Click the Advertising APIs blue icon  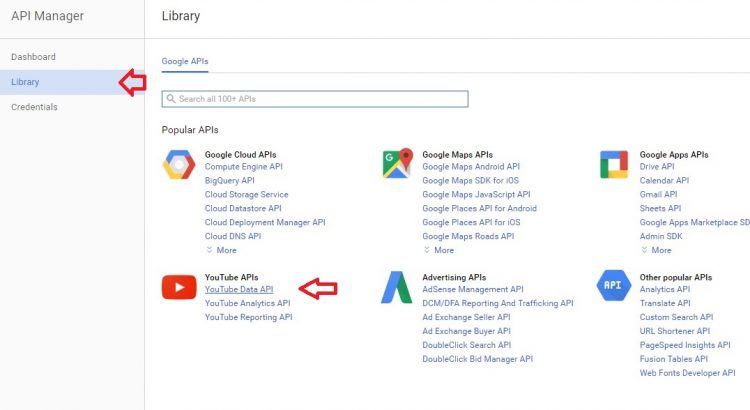point(396,288)
